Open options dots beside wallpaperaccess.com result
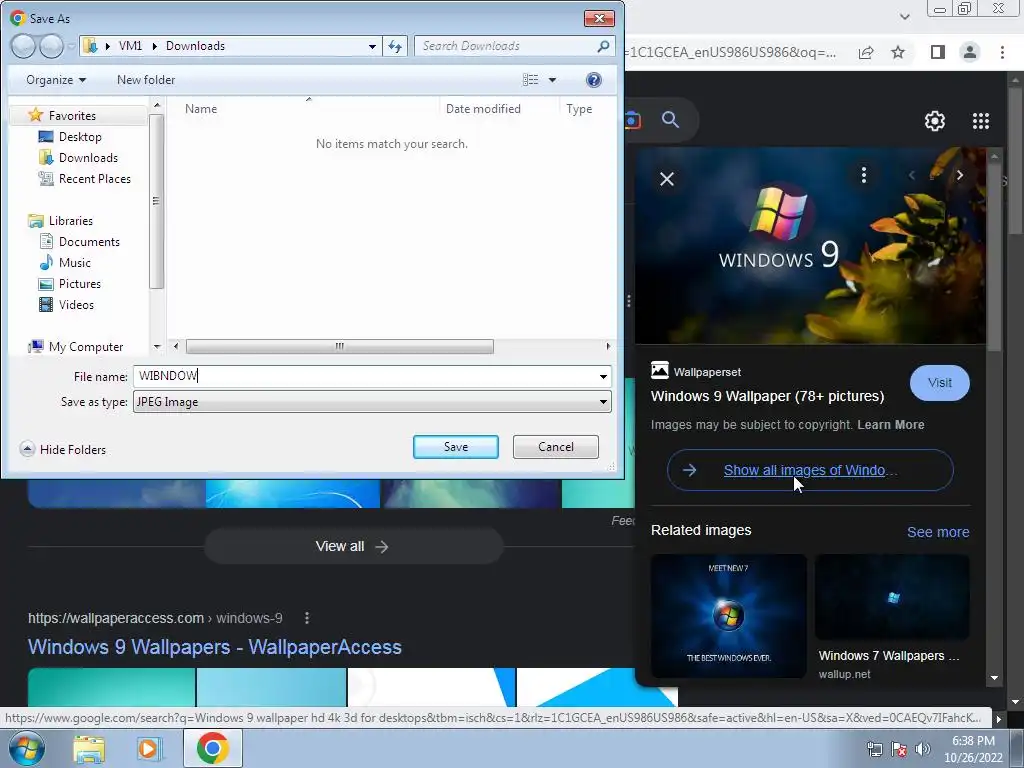This screenshot has width=1024, height=768. [306, 618]
